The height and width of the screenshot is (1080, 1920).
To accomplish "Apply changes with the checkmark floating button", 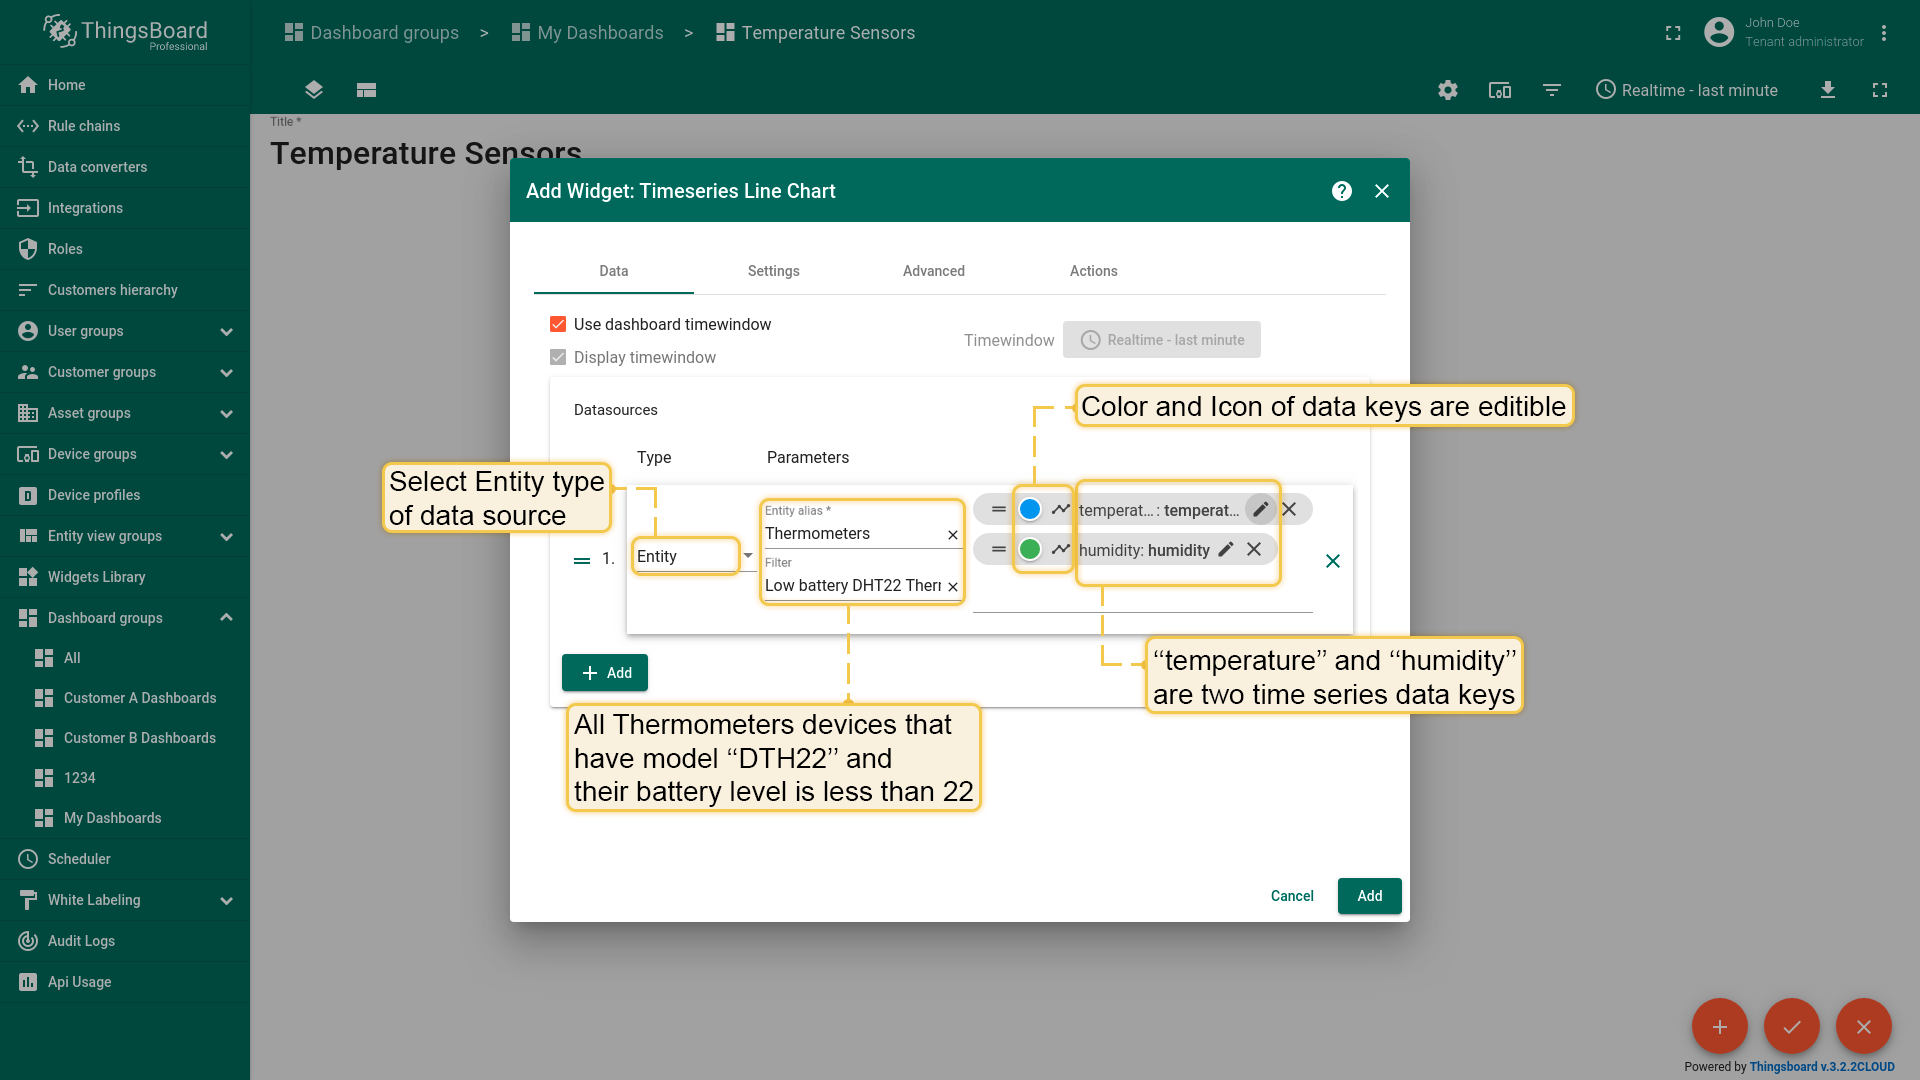I will [x=1792, y=1027].
